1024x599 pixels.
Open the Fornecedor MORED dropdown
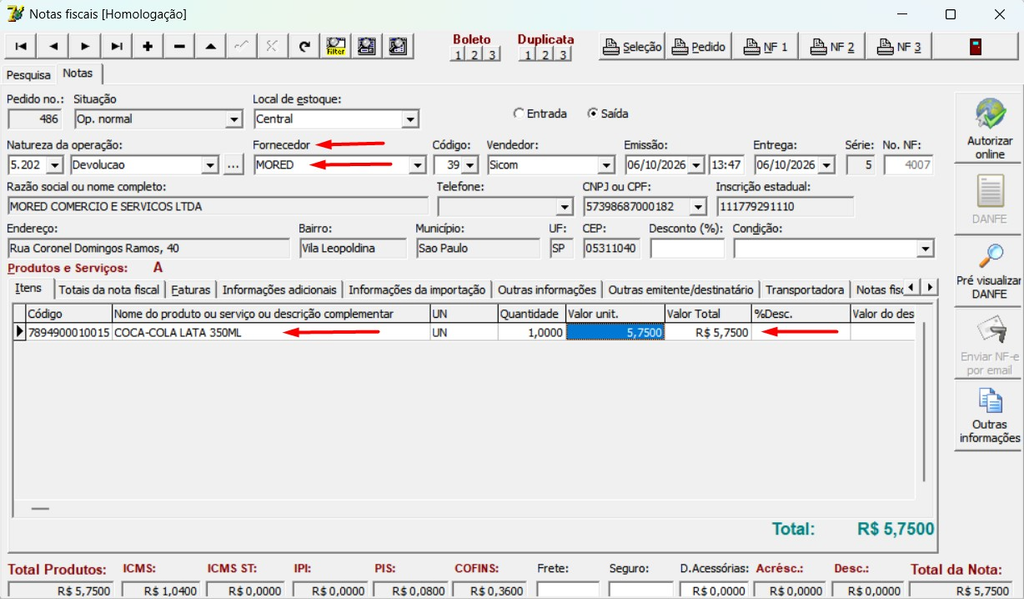point(417,165)
